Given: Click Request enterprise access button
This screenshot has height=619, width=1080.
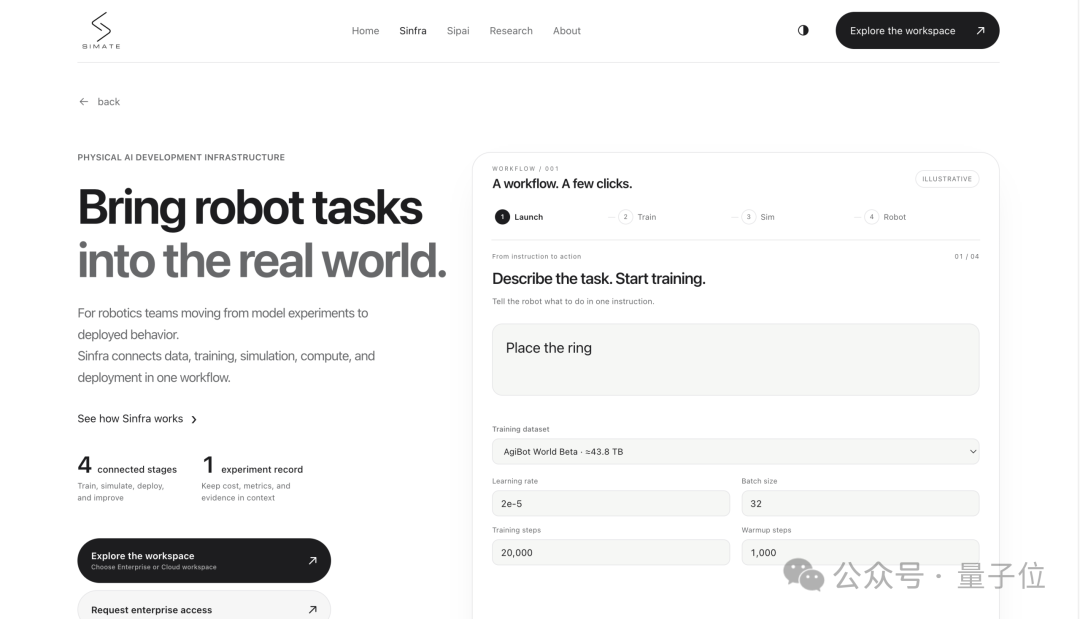Looking at the screenshot, I should pyautogui.click(x=204, y=605).
